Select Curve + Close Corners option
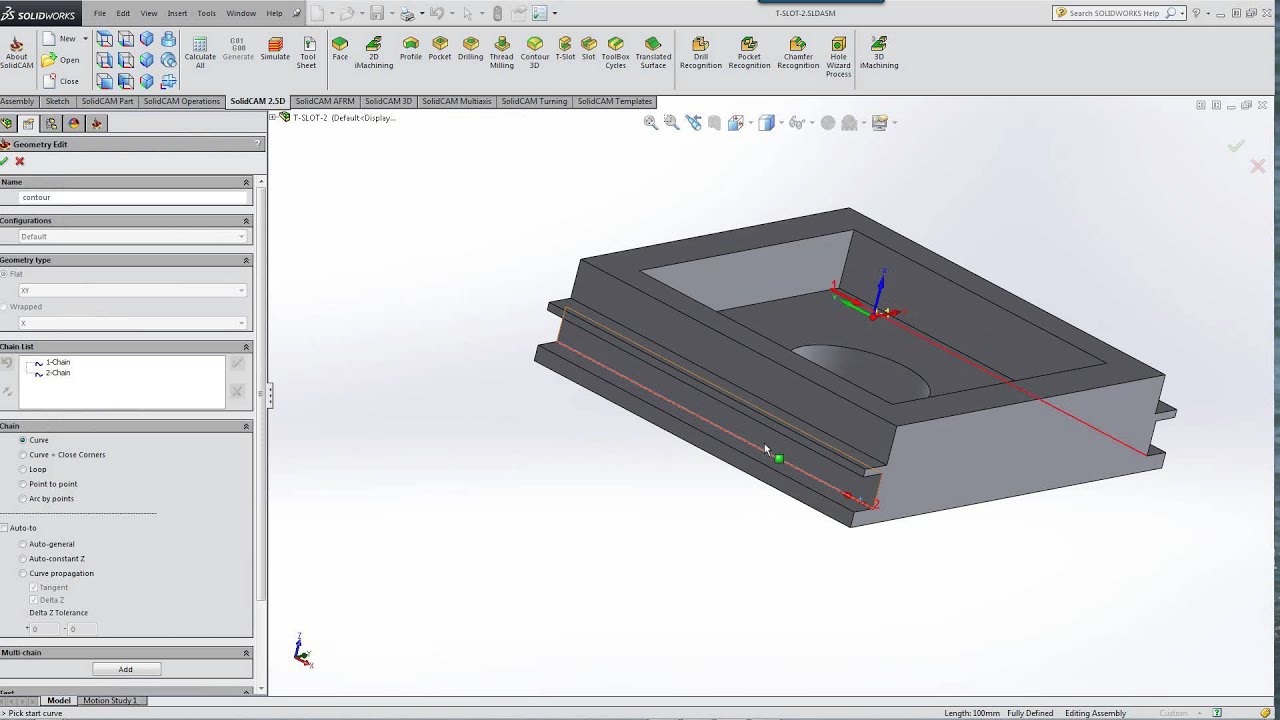 click(23, 455)
